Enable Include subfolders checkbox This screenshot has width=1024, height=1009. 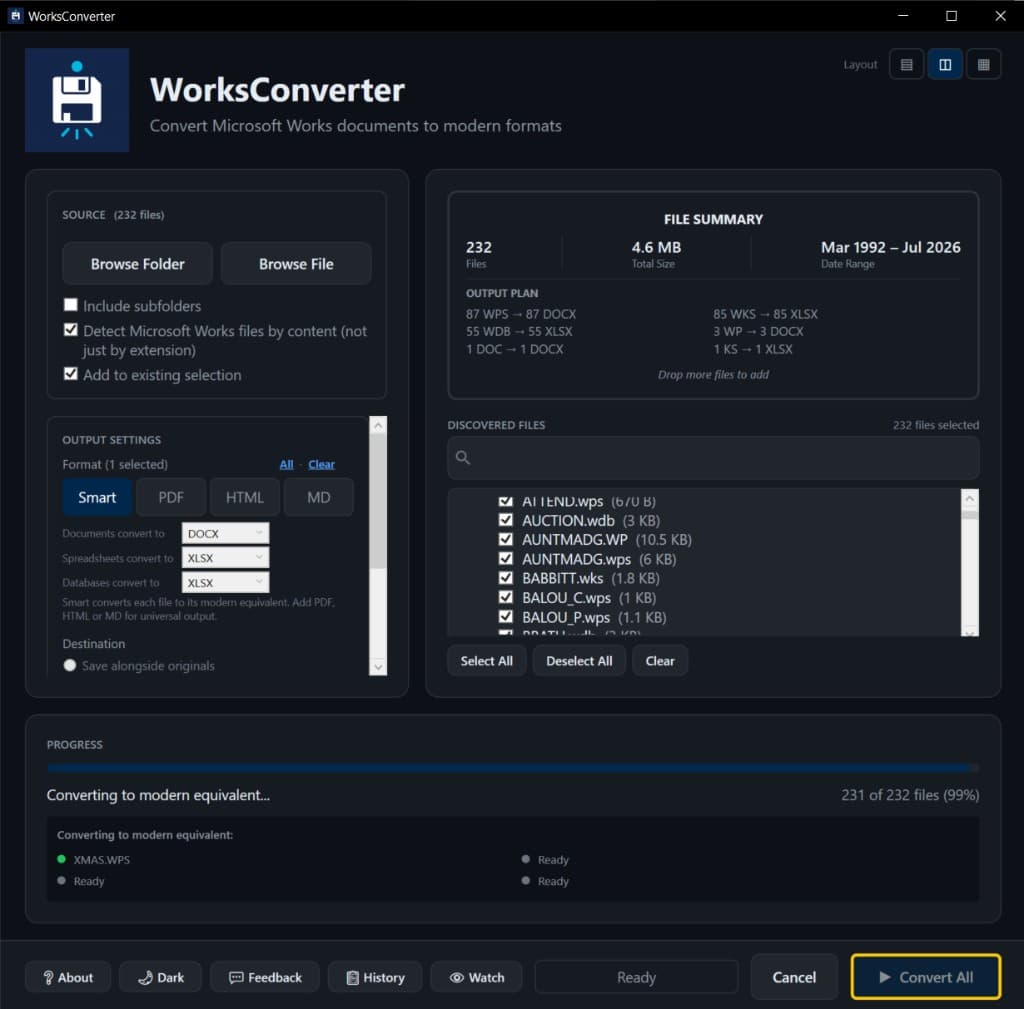pyautogui.click(x=71, y=305)
